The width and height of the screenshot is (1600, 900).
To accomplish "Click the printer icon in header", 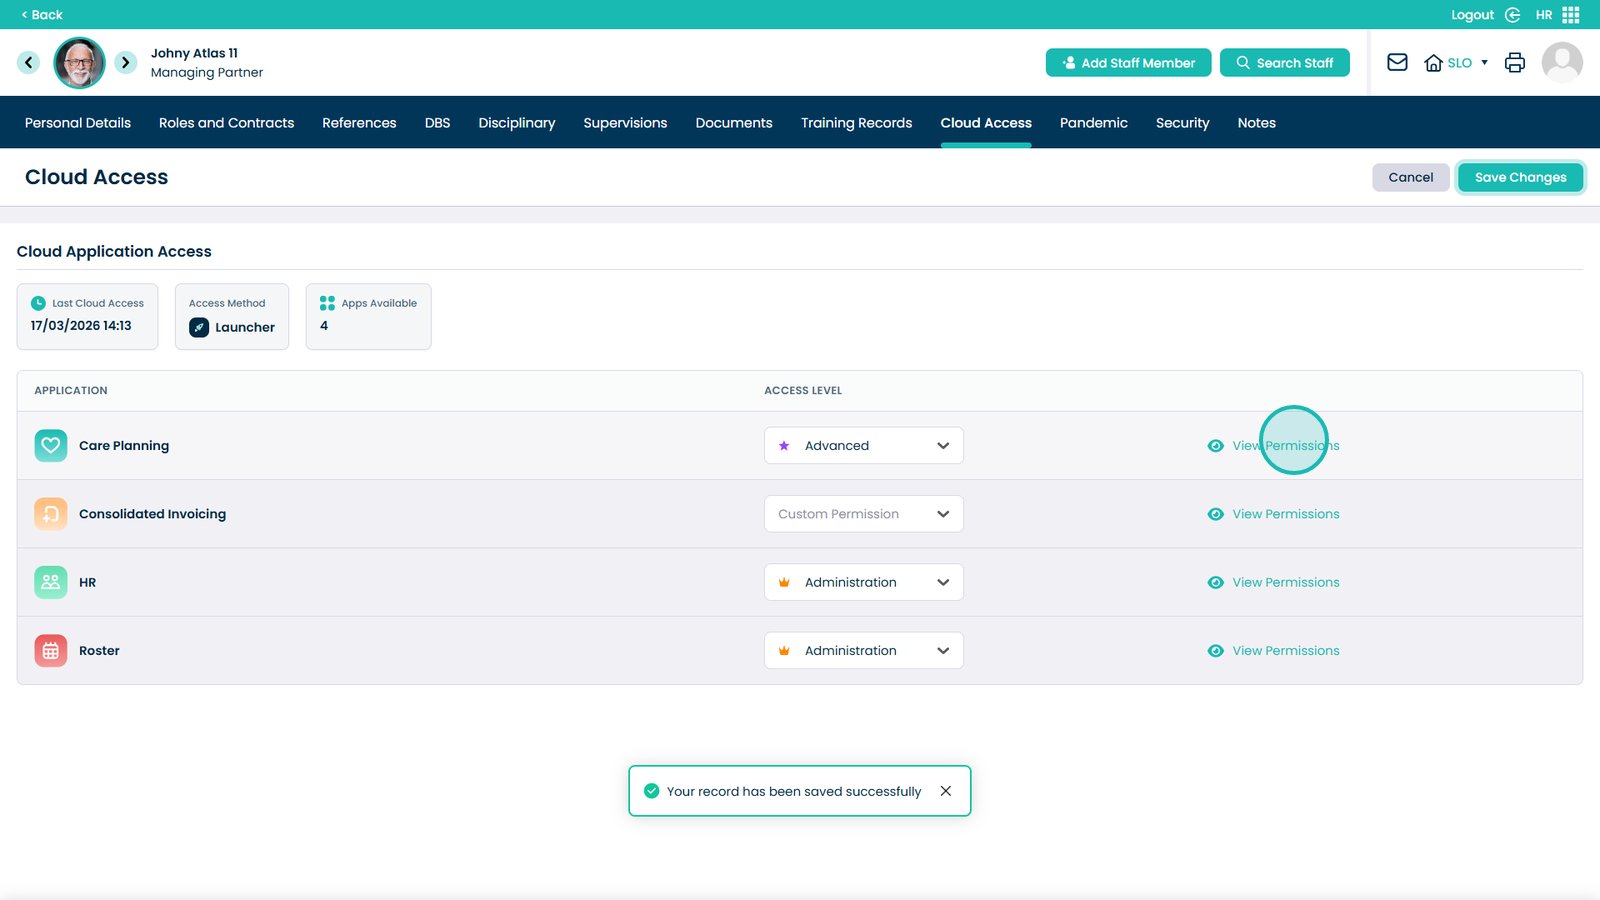I will (1514, 62).
